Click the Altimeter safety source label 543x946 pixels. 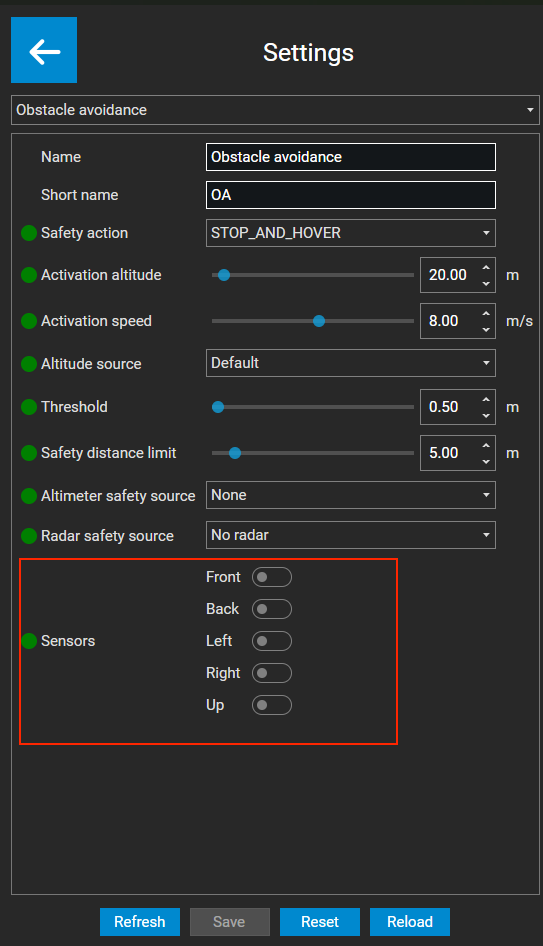118,496
